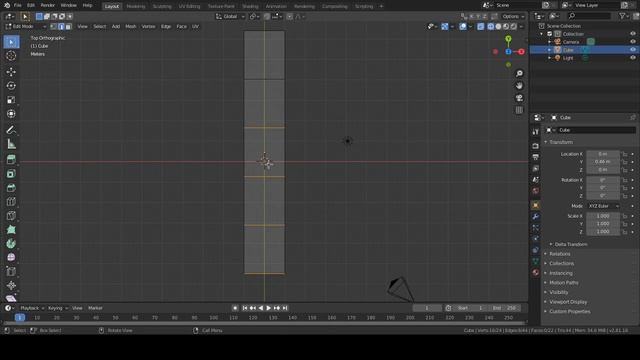This screenshot has height=360, width=640.
Task: Open the Edit Mode dropdown
Action: pyautogui.click(x=25, y=27)
